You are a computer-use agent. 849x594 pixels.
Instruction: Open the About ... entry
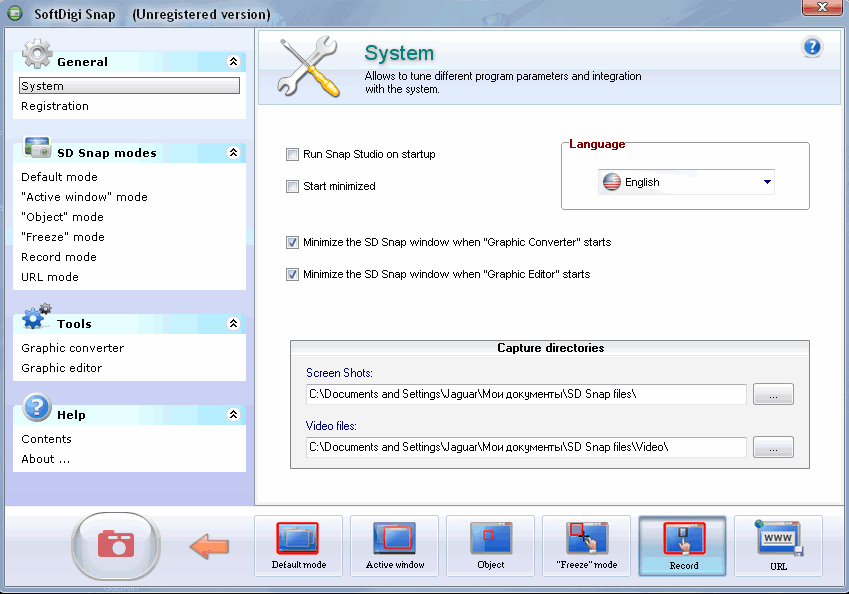(x=45, y=459)
